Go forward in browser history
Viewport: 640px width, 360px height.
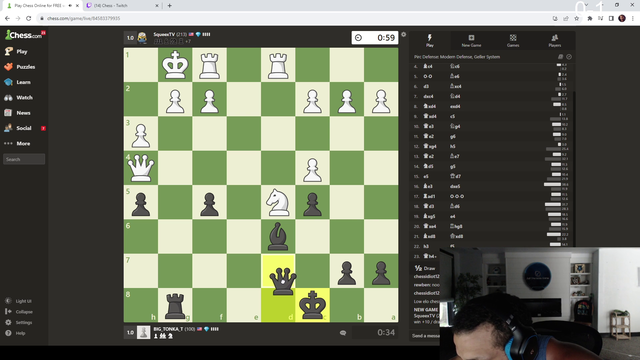(18, 18)
